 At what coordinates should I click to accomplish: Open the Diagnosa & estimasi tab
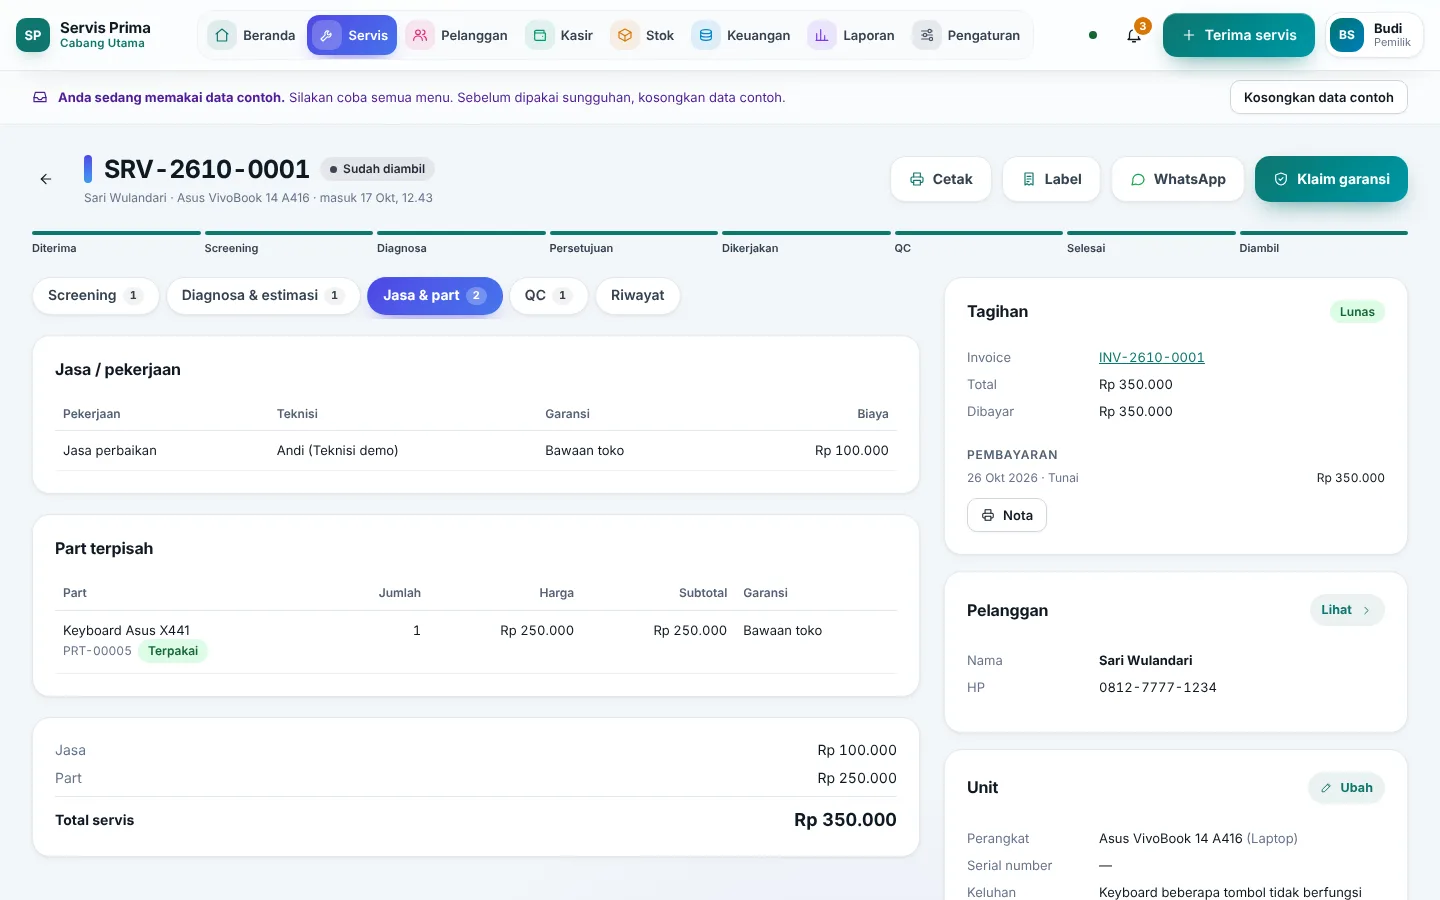263,296
